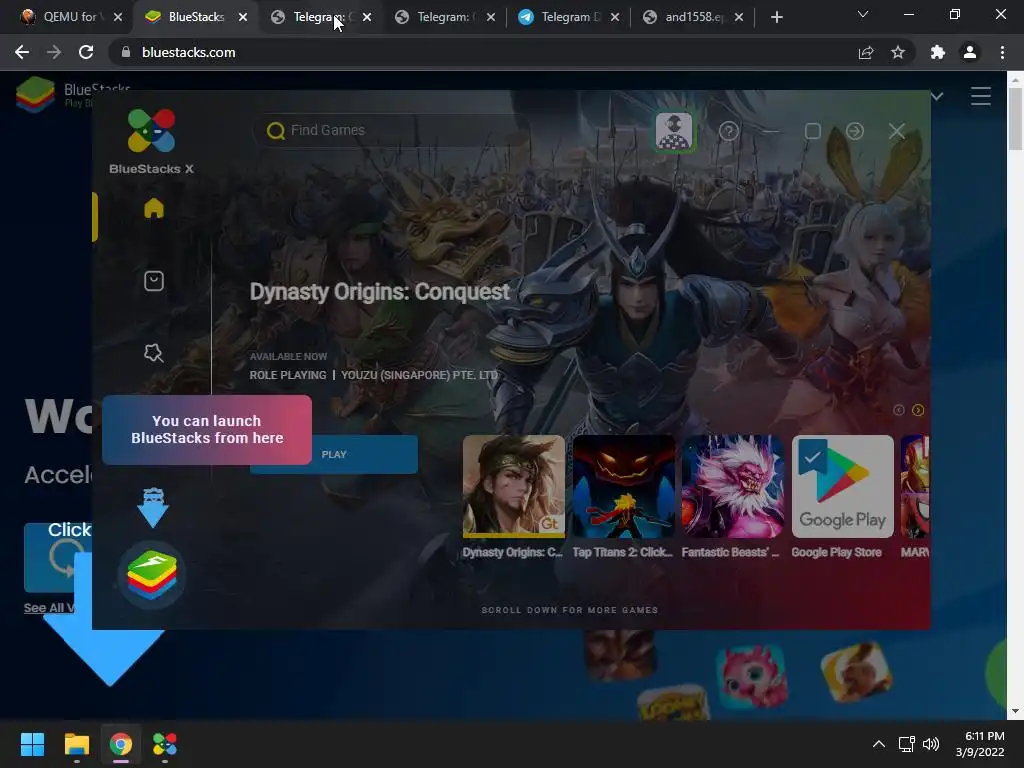Open Windows Start menu

pos(32,744)
